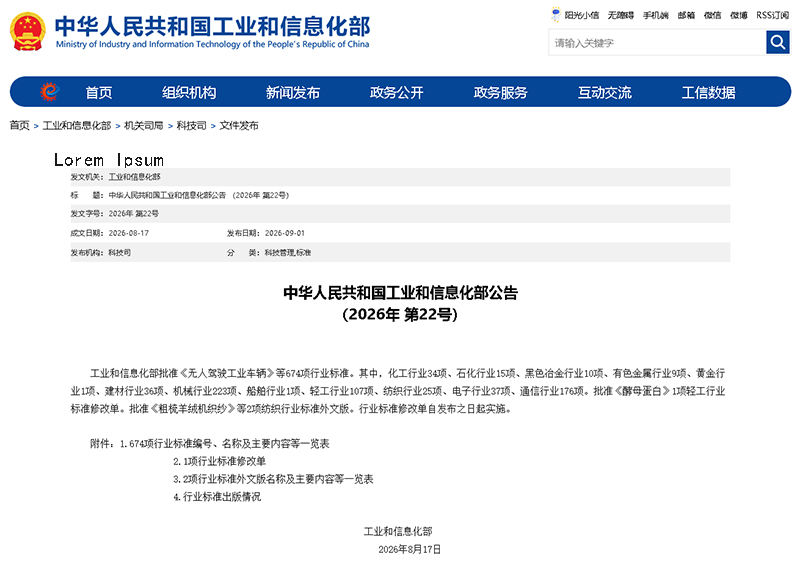Open attachment 2. 1项行业标准修改单
Image resolution: width=800 pixels, height=568 pixels.
pyautogui.click(x=219, y=461)
